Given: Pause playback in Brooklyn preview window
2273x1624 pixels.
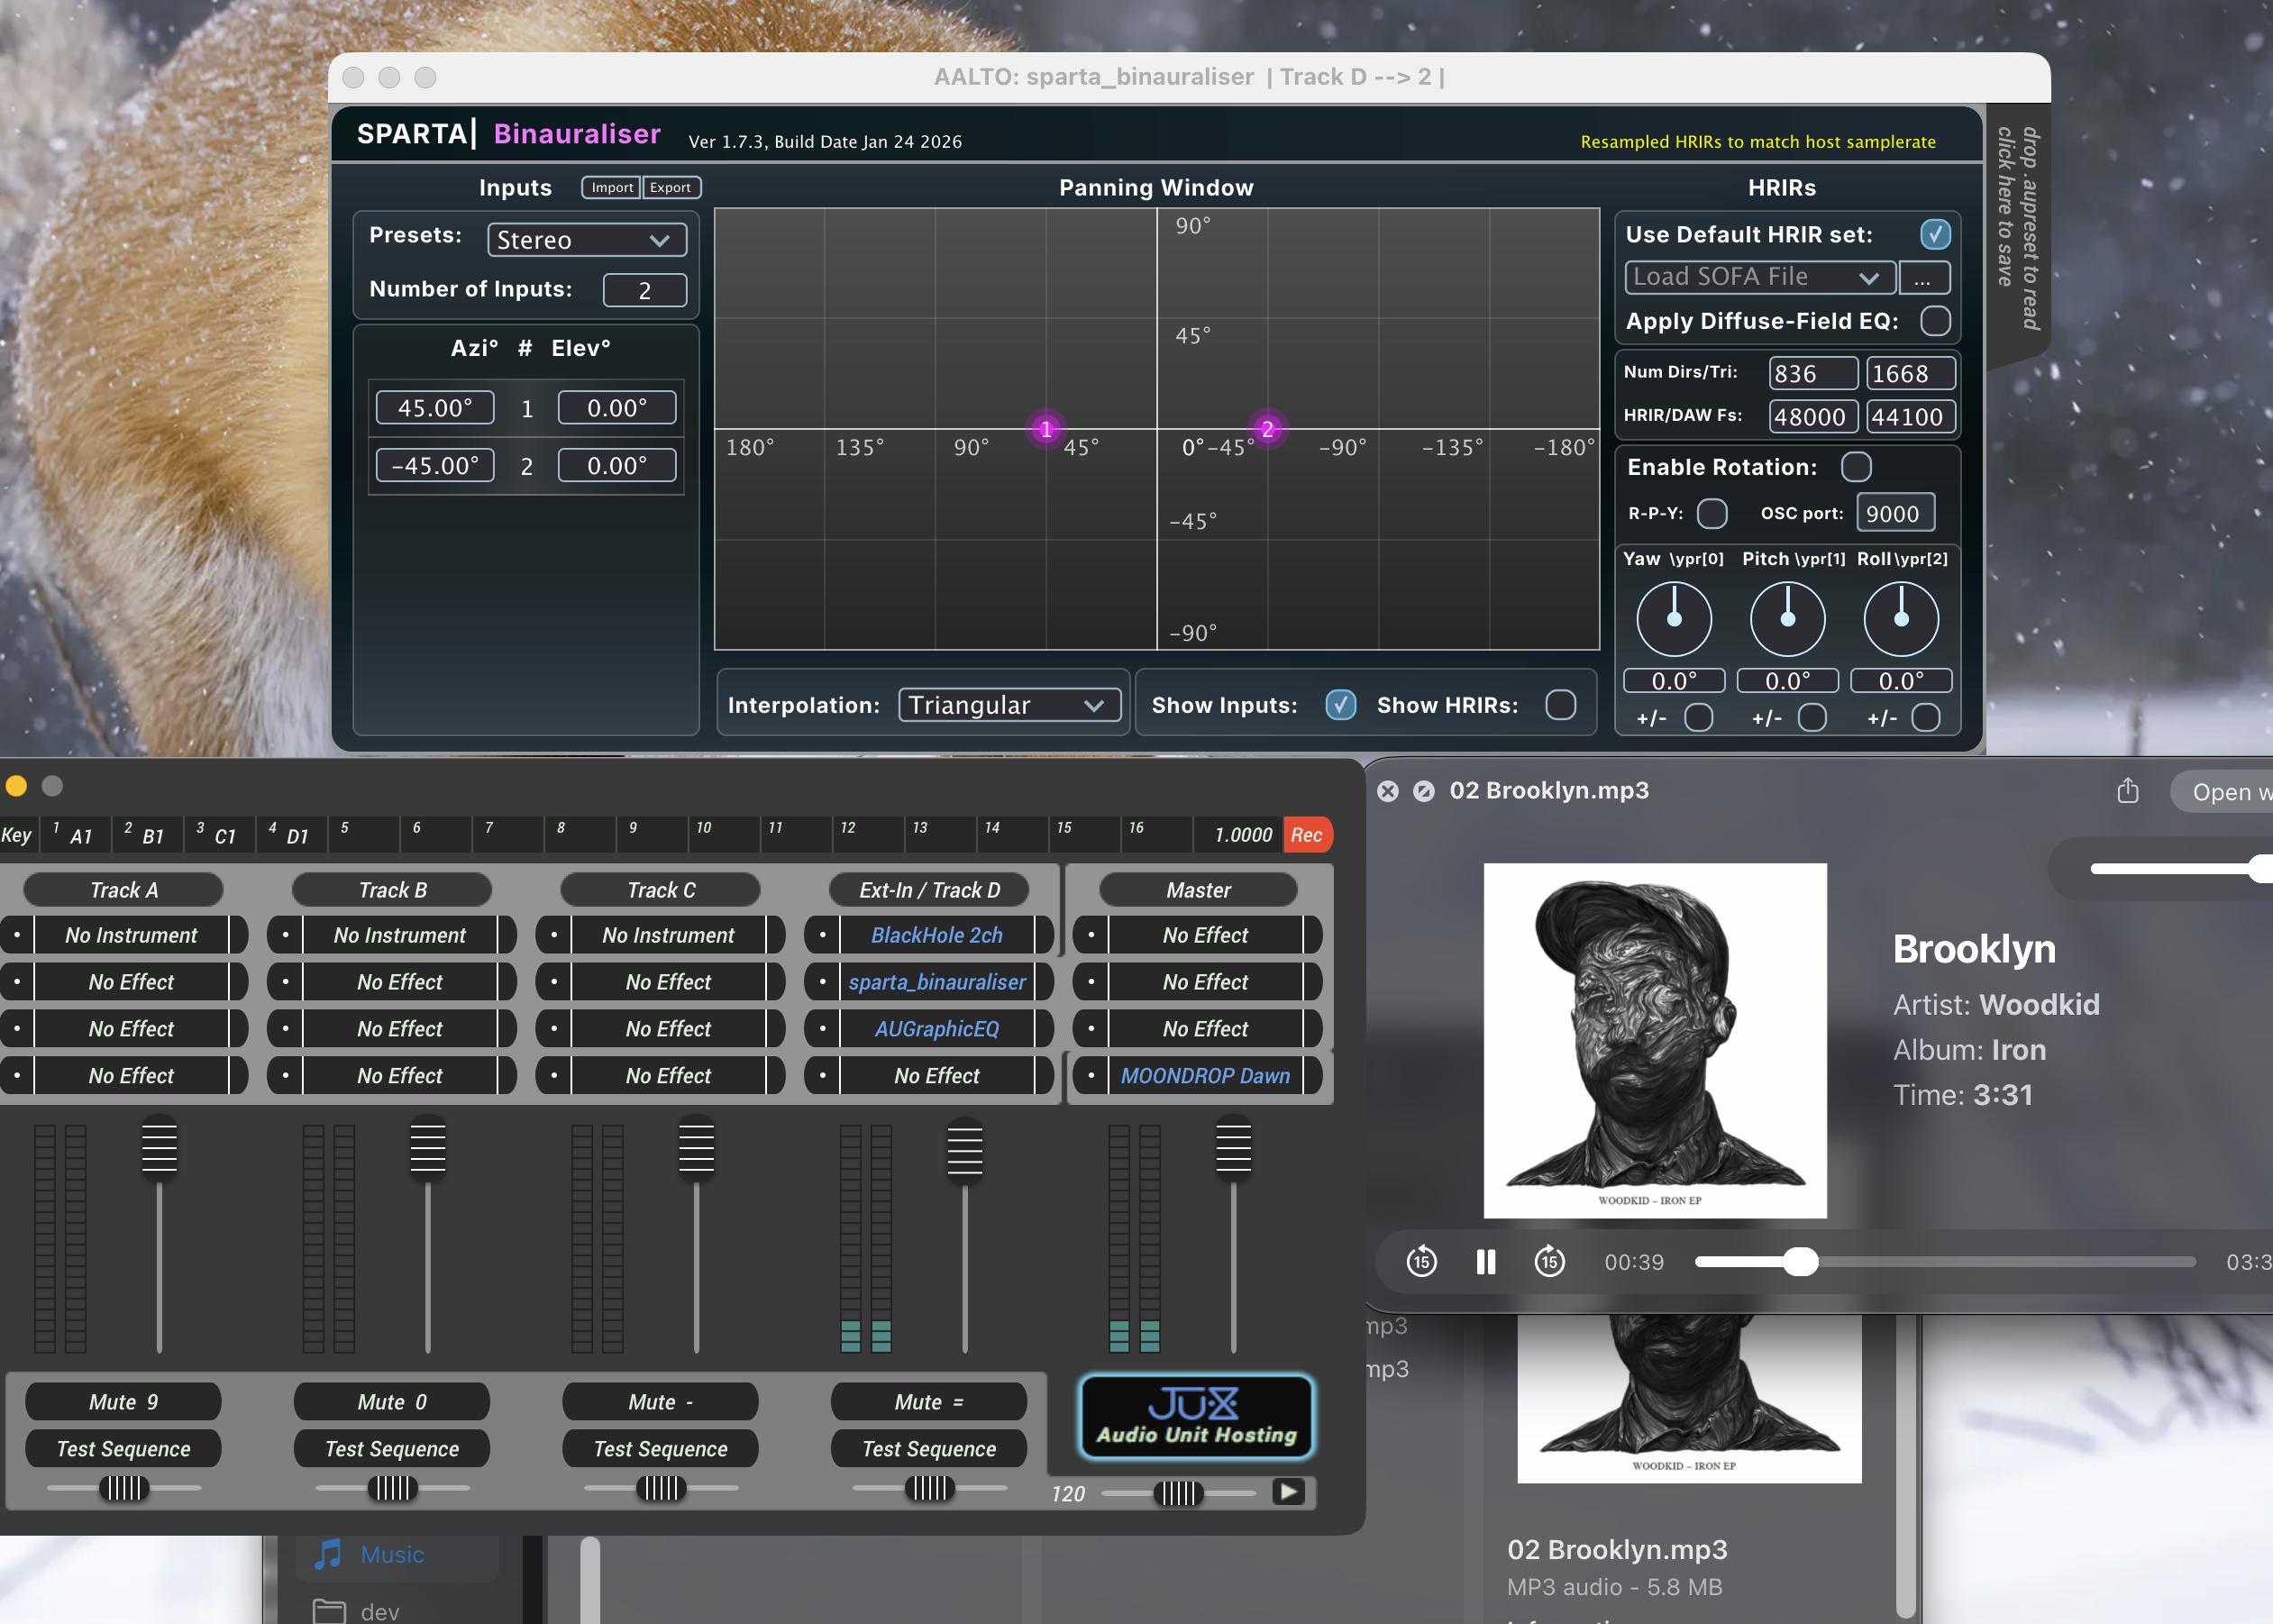Looking at the screenshot, I should click(1485, 1262).
